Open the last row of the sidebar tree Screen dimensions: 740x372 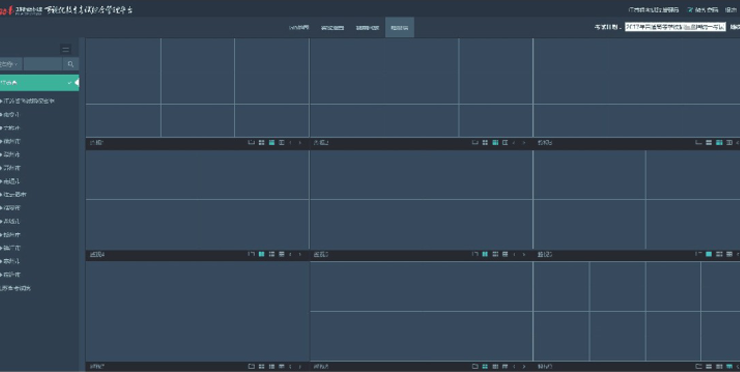(x=16, y=288)
